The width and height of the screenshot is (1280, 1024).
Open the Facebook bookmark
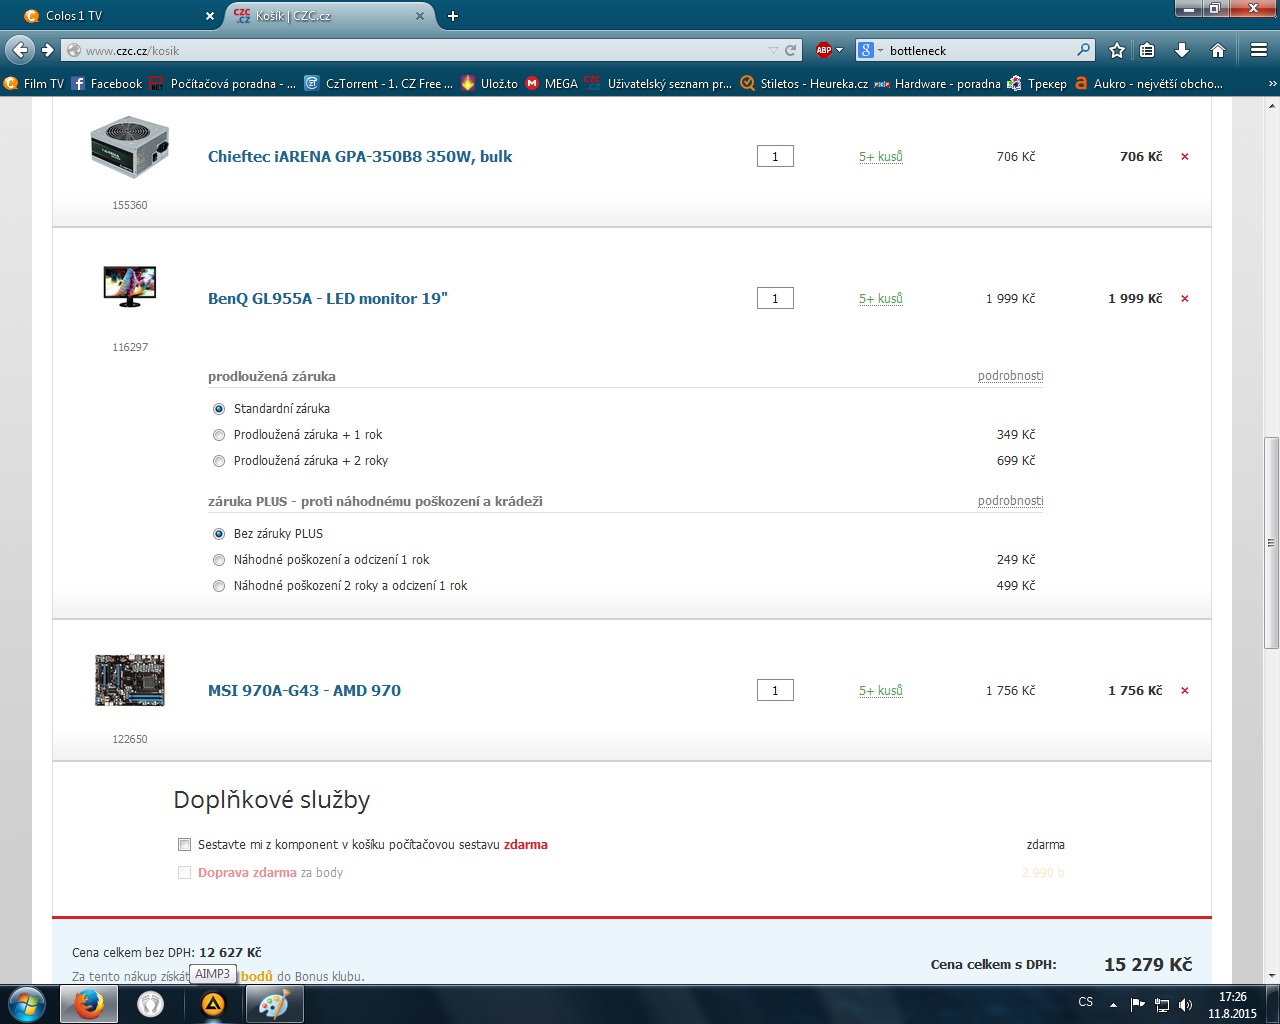107,84
